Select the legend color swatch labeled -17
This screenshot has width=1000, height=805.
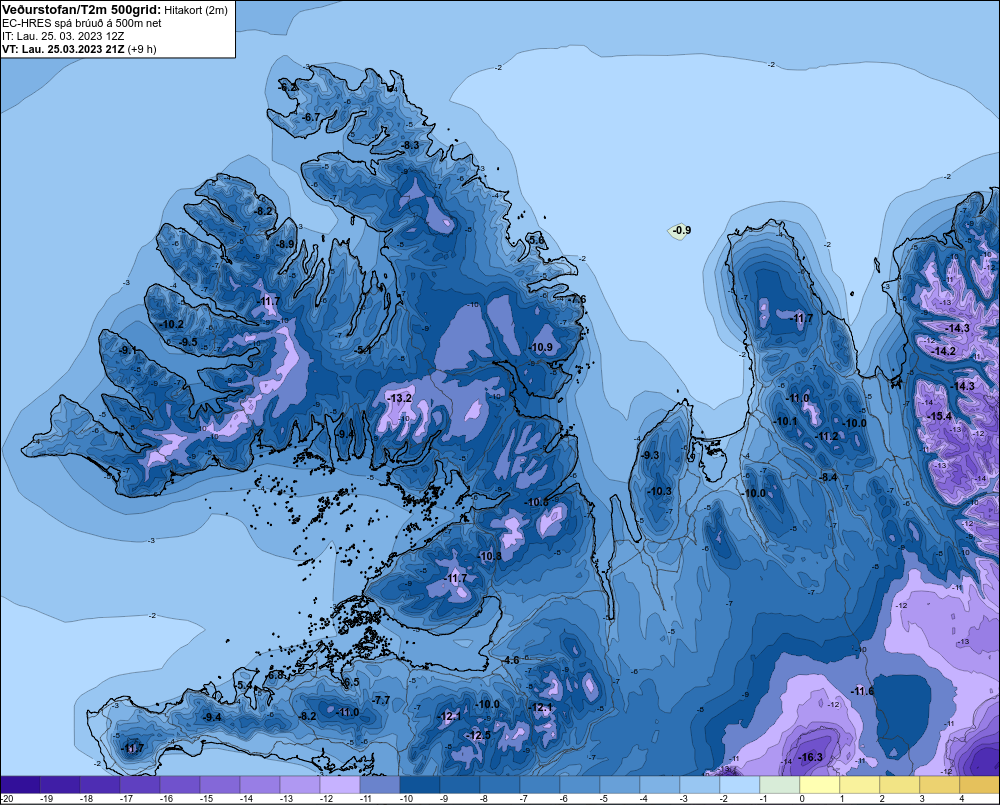[x=140, y=784]
